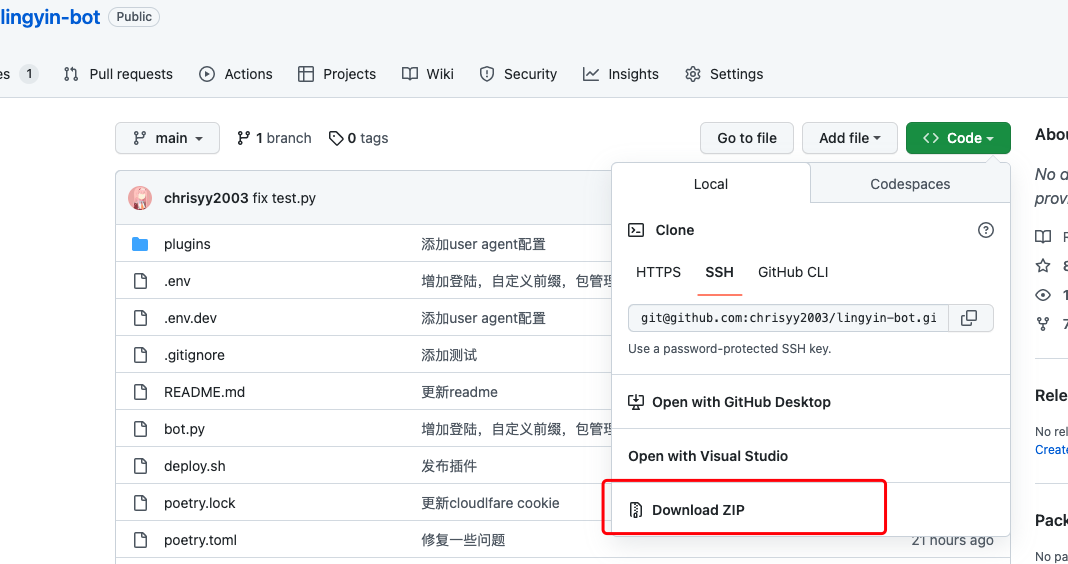Click the clone help question mark icon
1068x564 pixels.
click(985, 230)
